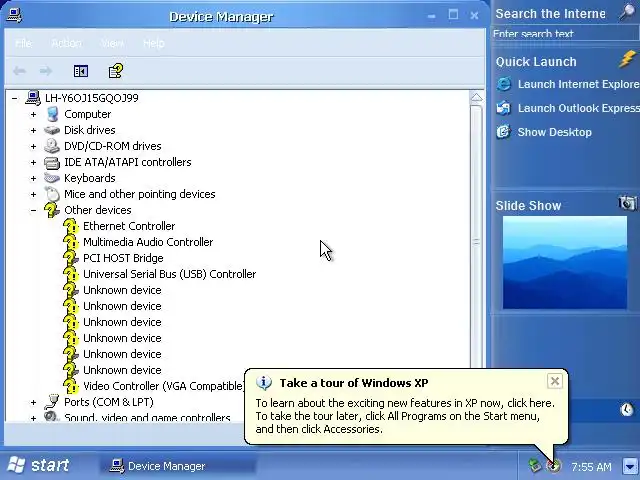Click Device Manager taskbar button
This screenshot has width=640, height=480.
[x=178, y=466]
